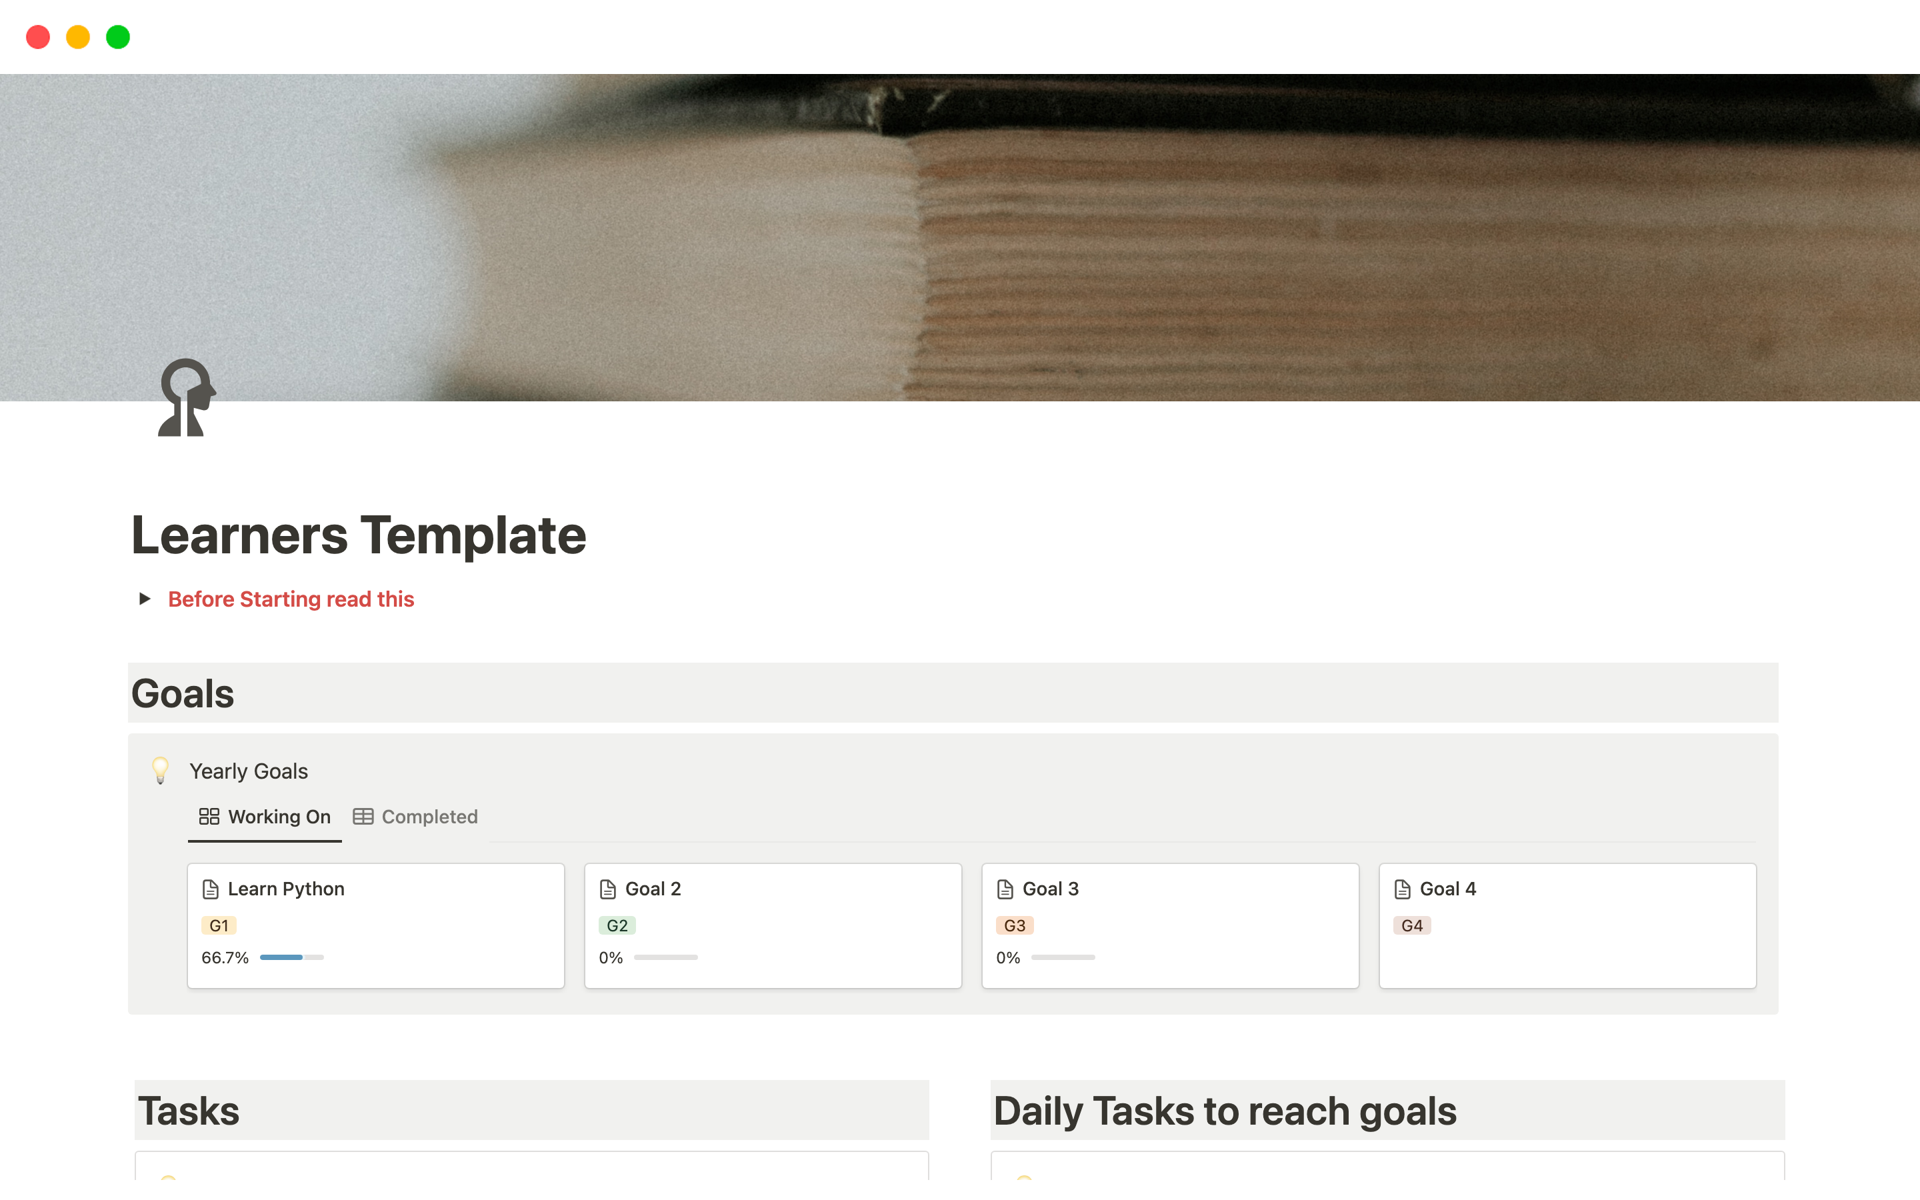Switch to the Completed tab
This screenshot has height=1200, width=1920.
[428, 817]
